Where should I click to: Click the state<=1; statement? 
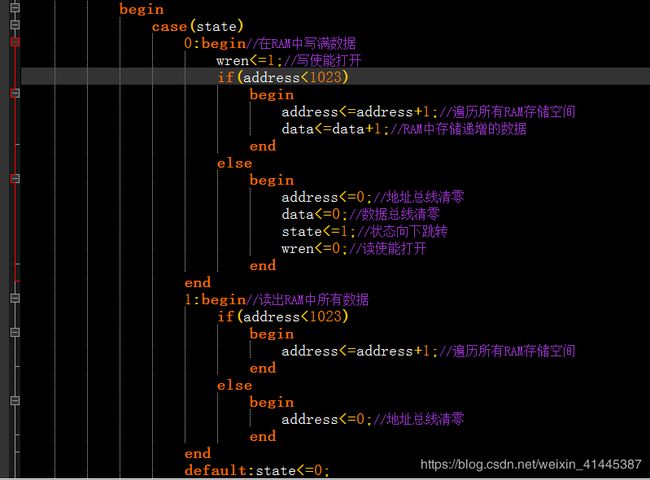(x=318, y=231)
